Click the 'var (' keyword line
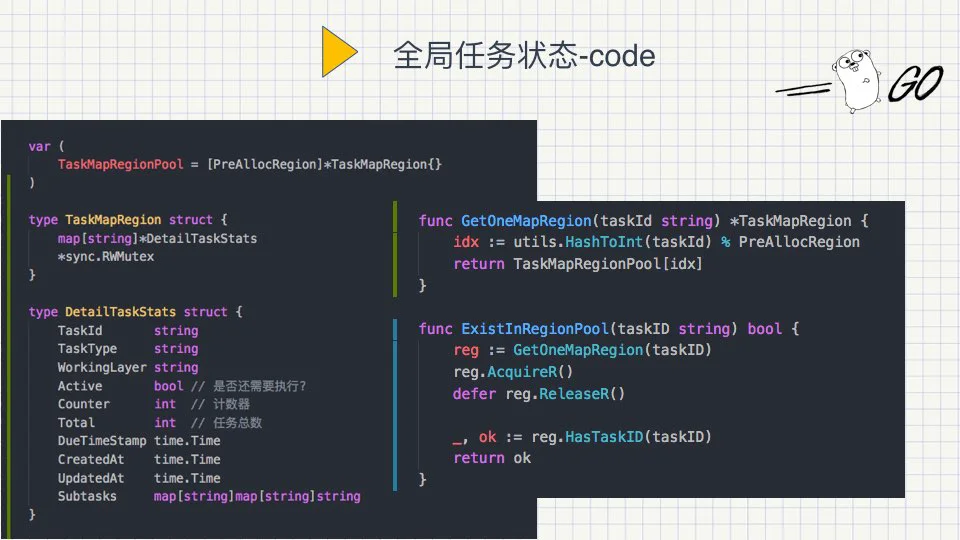The width and height of the screenshot is (960, 540). pyautogui.click(x=46, y=146)
